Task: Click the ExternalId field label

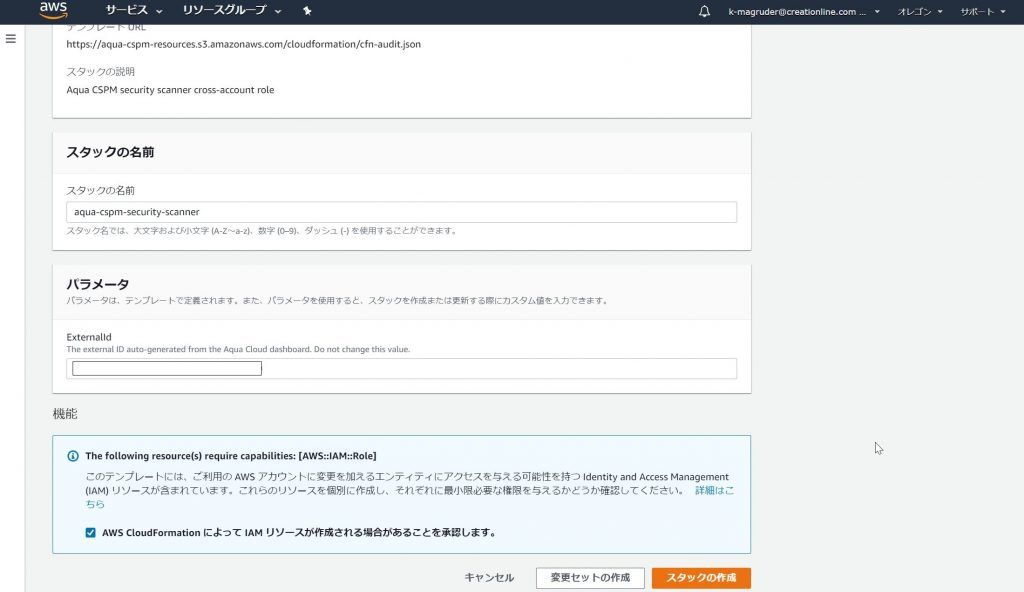Action: point(89,337)
